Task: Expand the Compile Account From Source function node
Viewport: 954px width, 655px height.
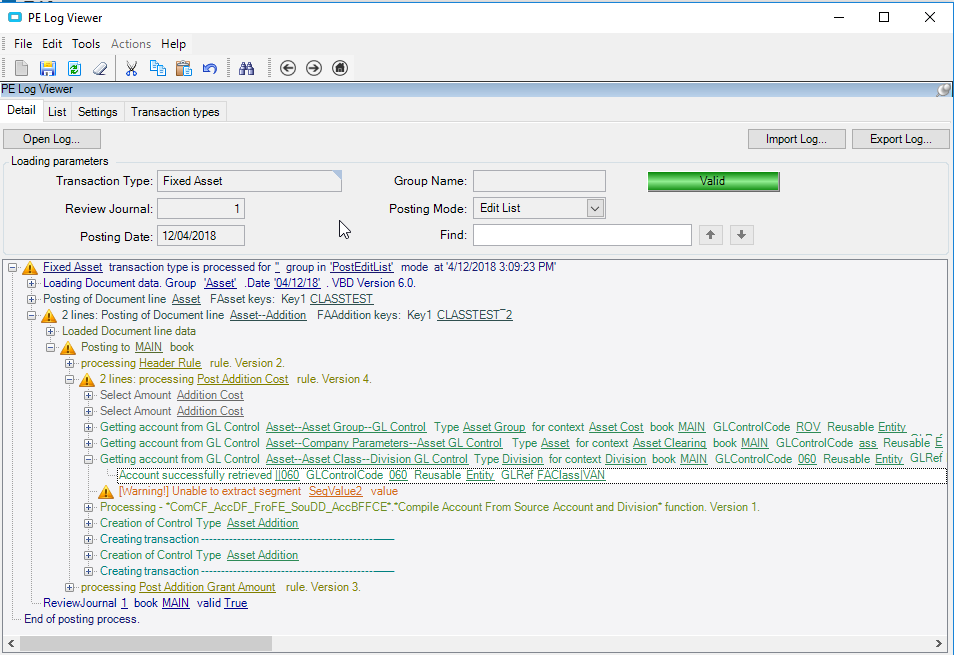Action: 88,507
